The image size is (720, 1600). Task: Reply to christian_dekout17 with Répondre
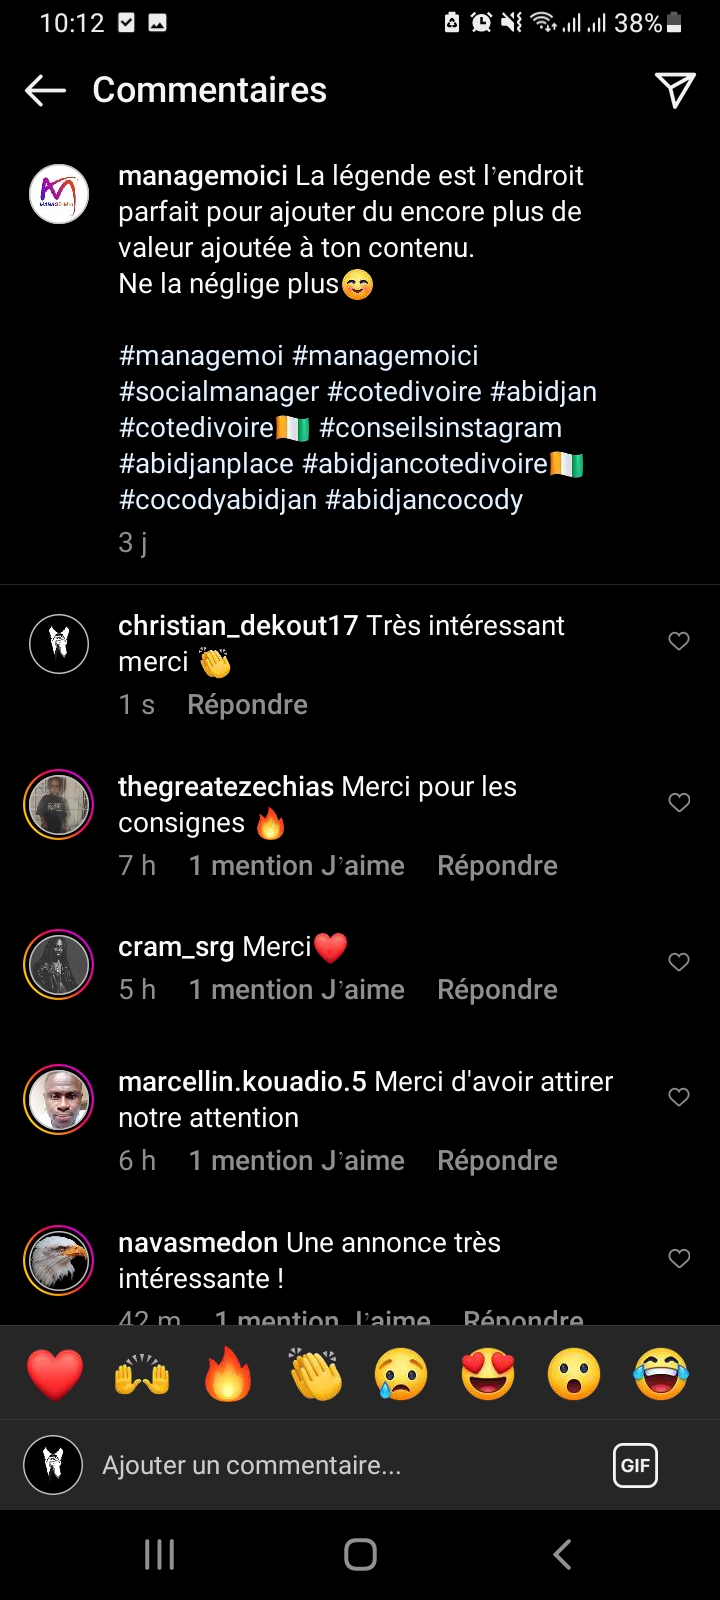(247, 705)
